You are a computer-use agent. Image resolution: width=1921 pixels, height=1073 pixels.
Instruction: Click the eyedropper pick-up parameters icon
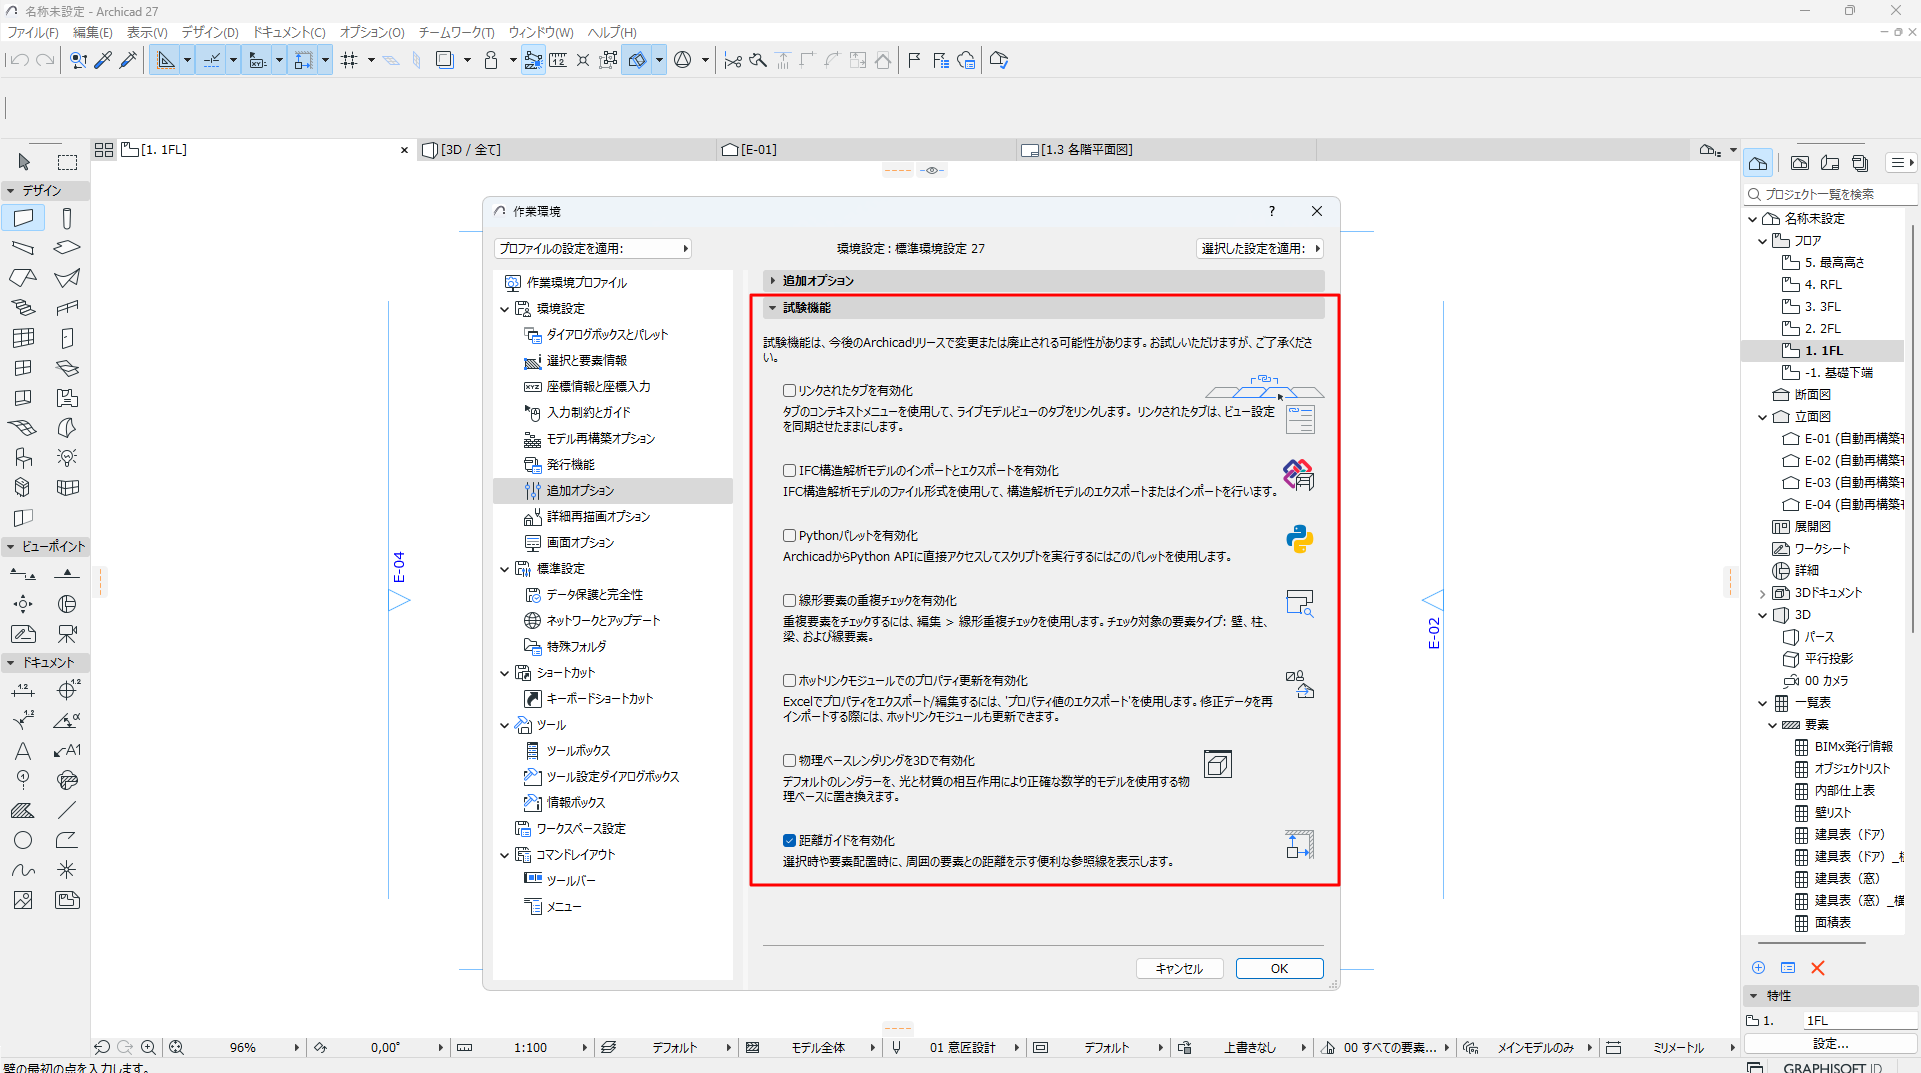[103, 60]
